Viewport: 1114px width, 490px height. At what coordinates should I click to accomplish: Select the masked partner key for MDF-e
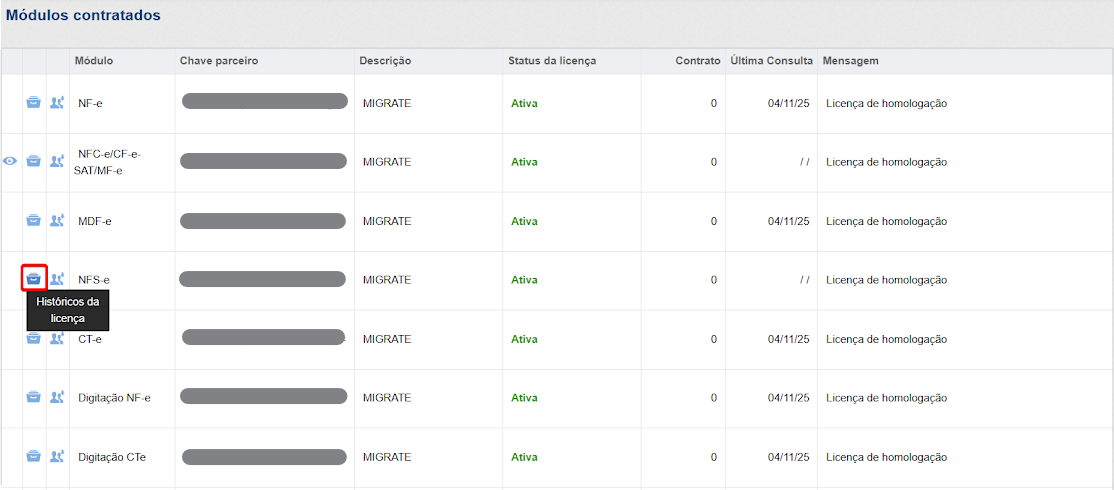[x=264, y=221]
